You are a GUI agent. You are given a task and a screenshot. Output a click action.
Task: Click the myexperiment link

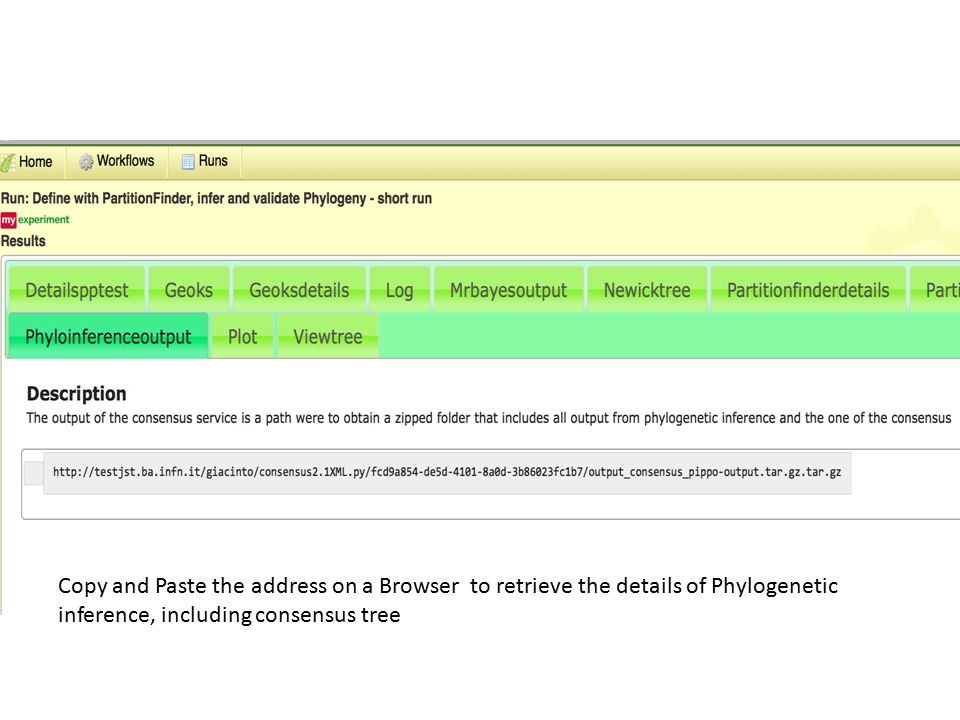35,220
